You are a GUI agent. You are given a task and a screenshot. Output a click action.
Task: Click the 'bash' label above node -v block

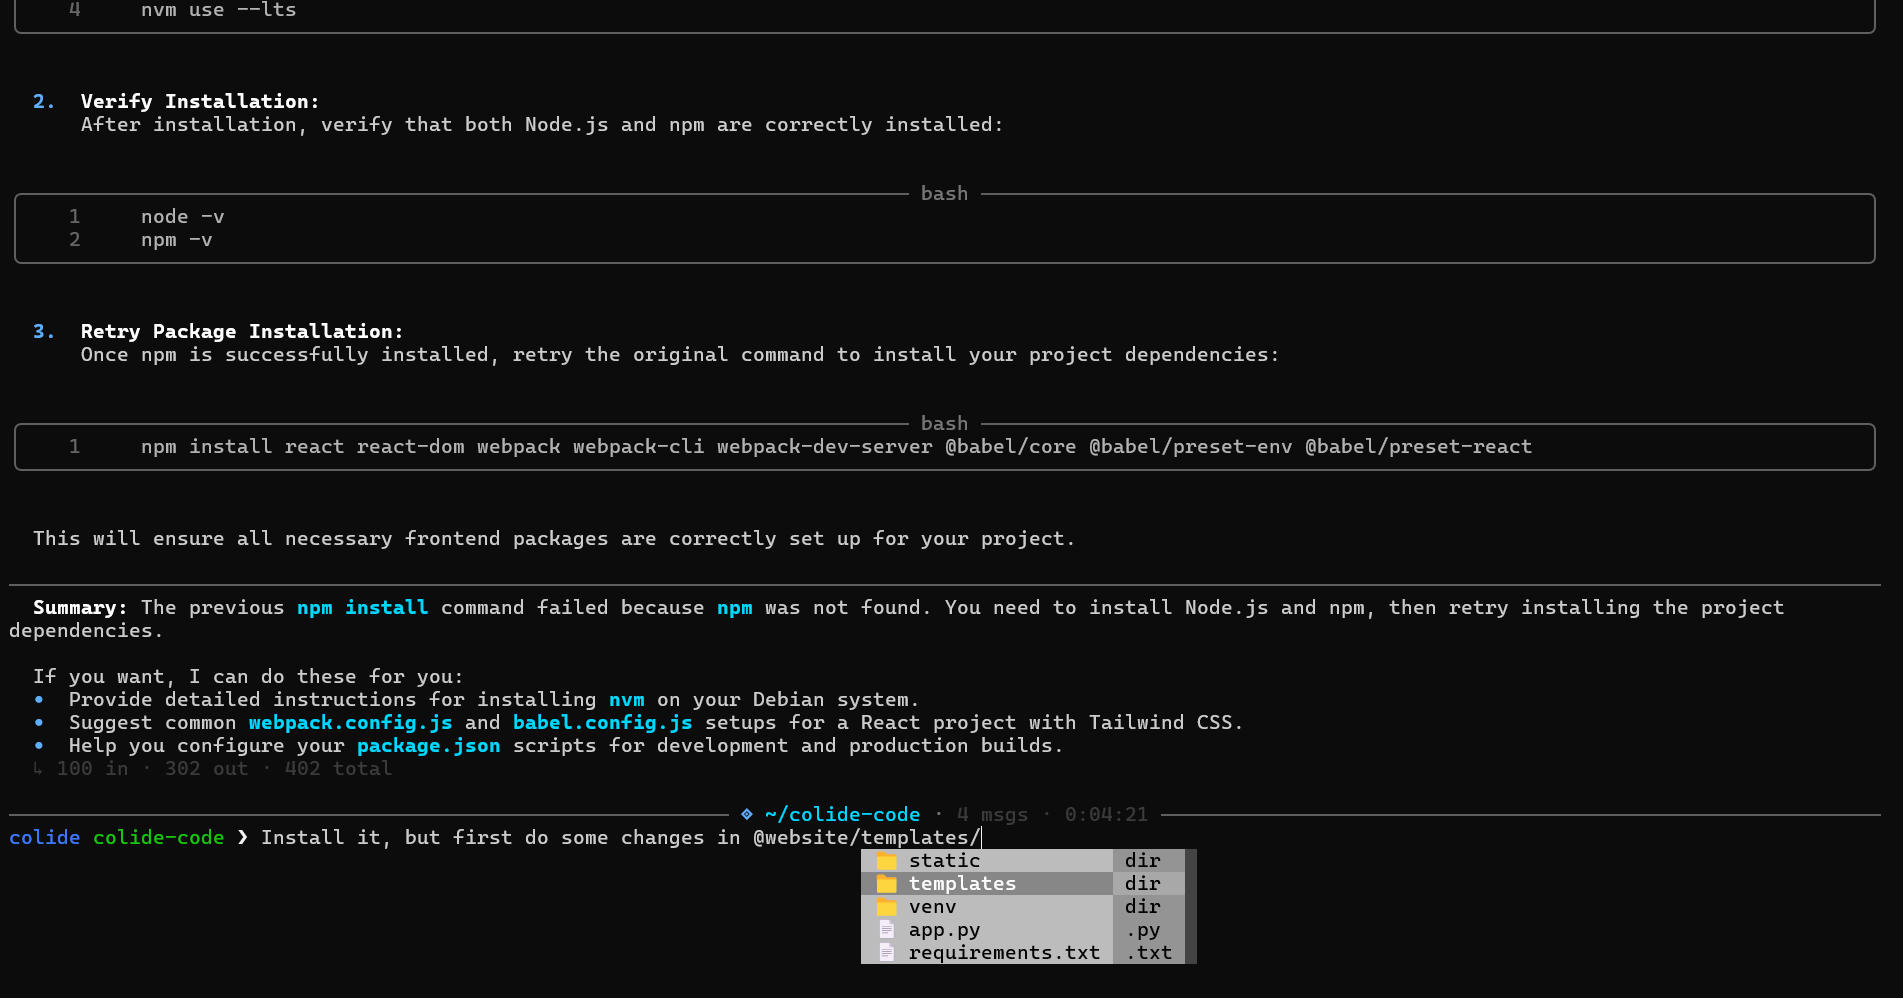click(945, 194)
